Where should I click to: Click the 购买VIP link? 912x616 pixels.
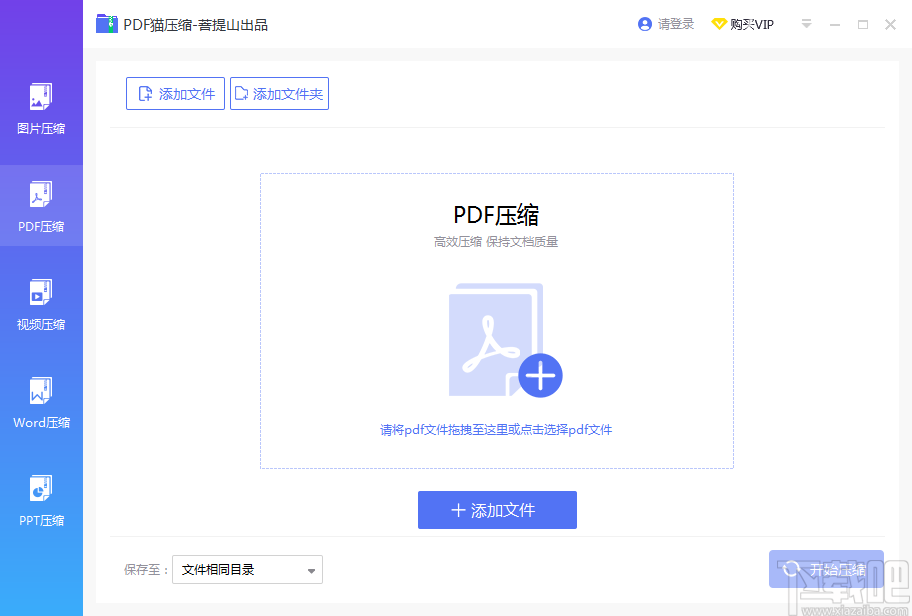(750, 23)
